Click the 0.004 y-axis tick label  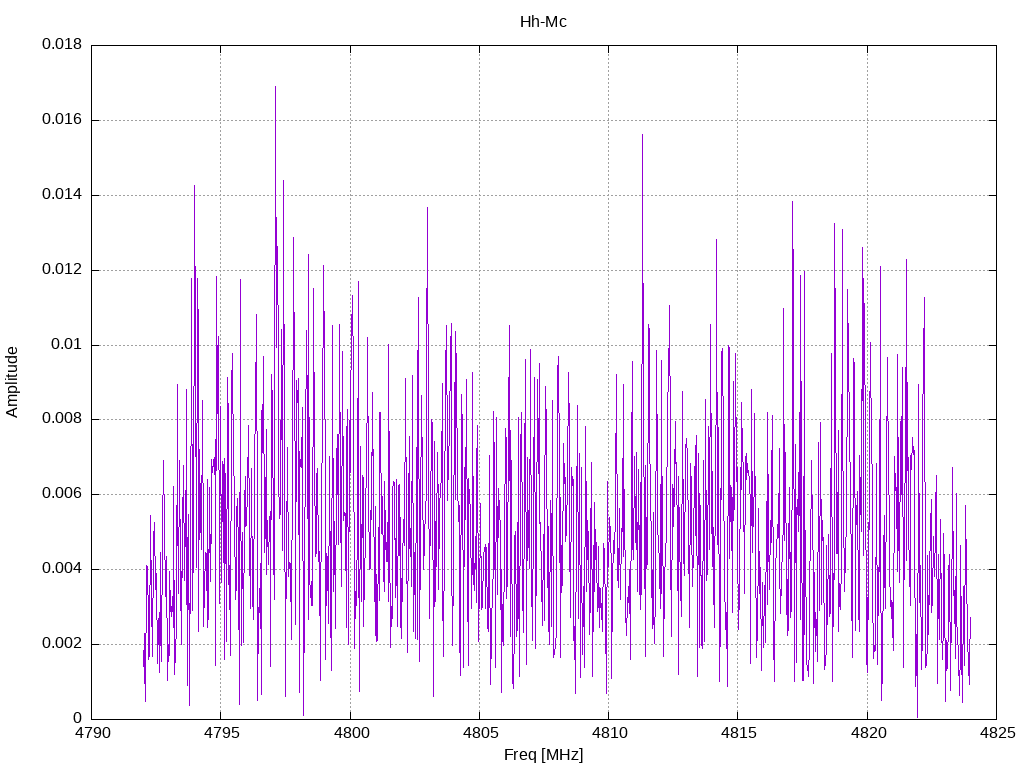(62, 569)
